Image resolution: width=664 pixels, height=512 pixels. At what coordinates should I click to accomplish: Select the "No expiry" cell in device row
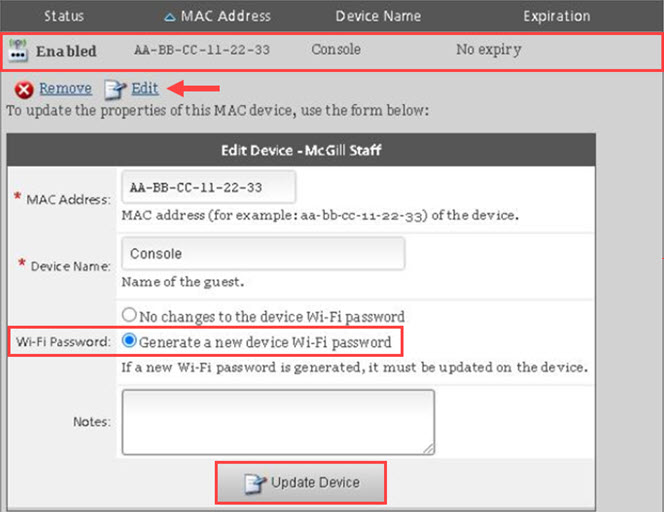(x=489, y=50)
